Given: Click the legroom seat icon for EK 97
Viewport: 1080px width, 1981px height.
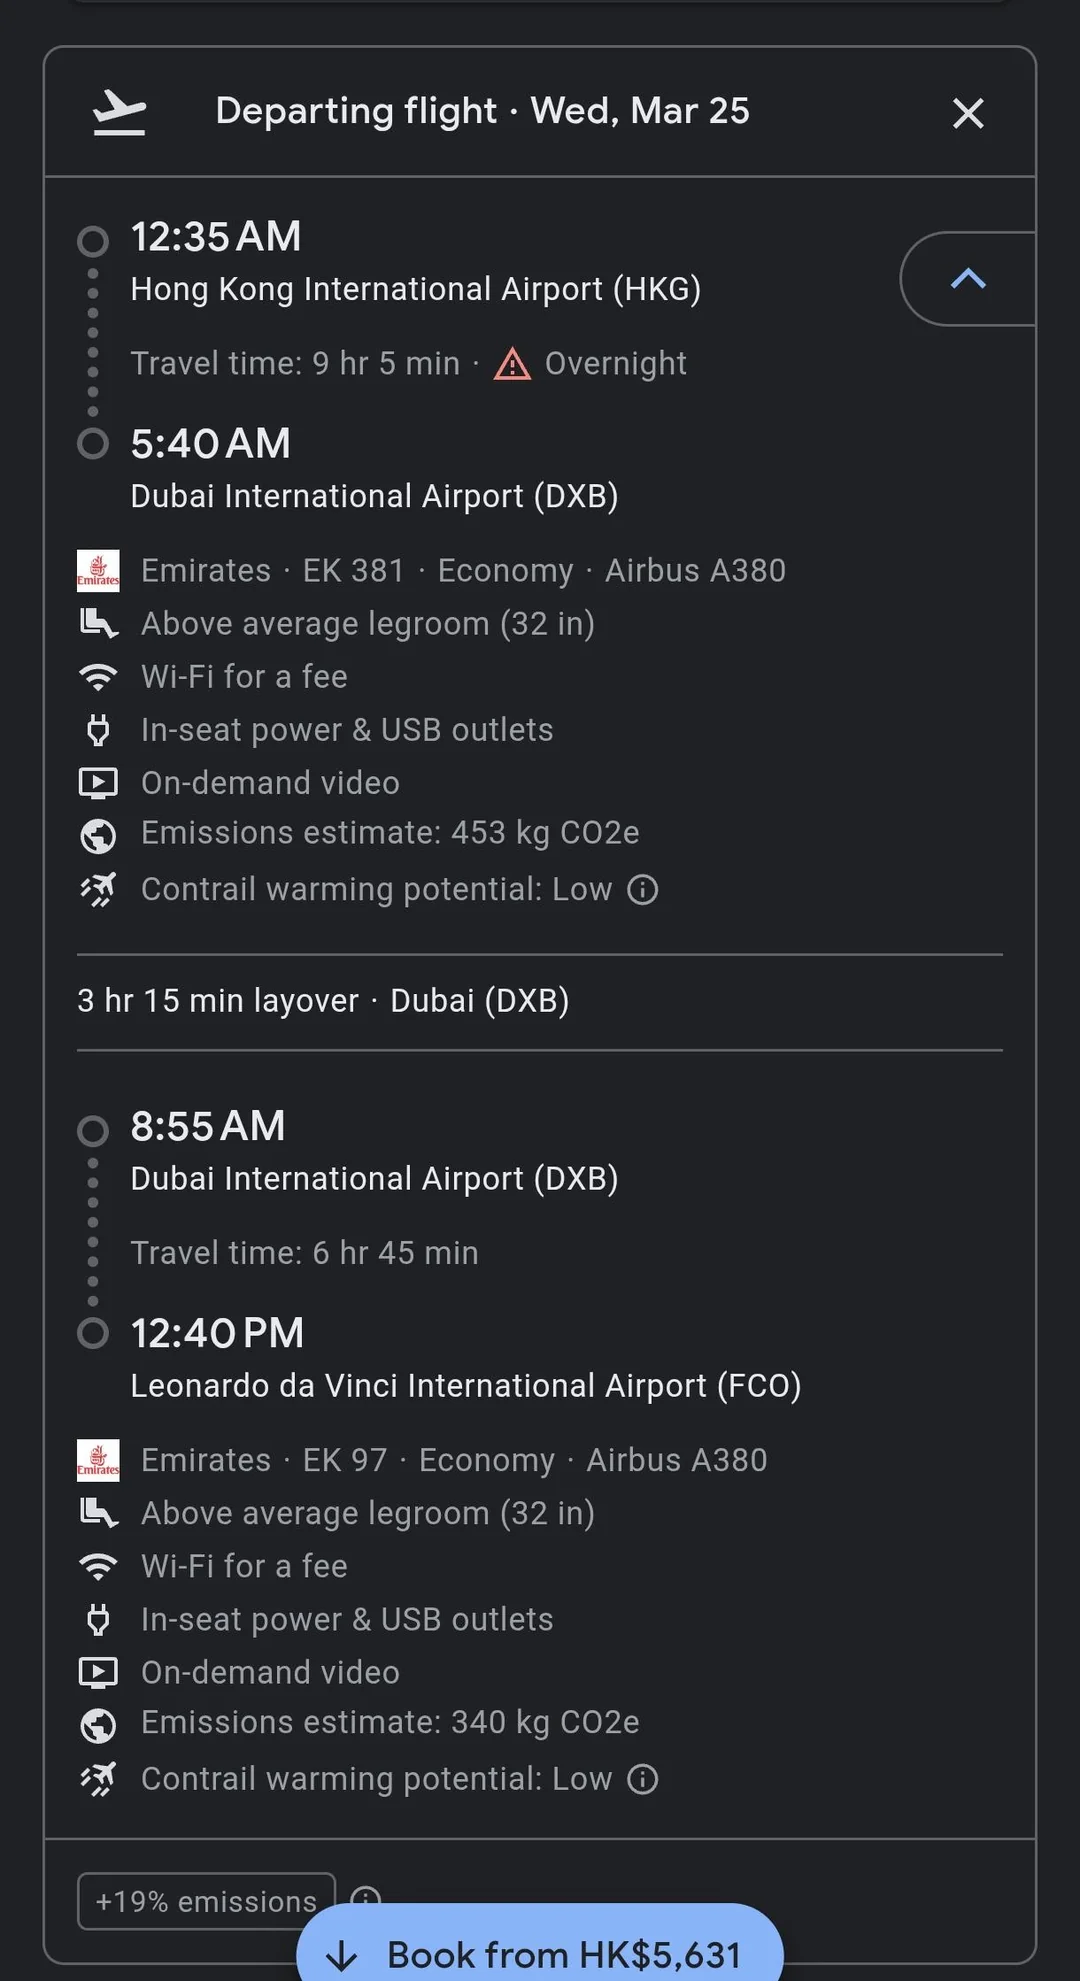Looking at the screenshot, I should point(98,1513).
